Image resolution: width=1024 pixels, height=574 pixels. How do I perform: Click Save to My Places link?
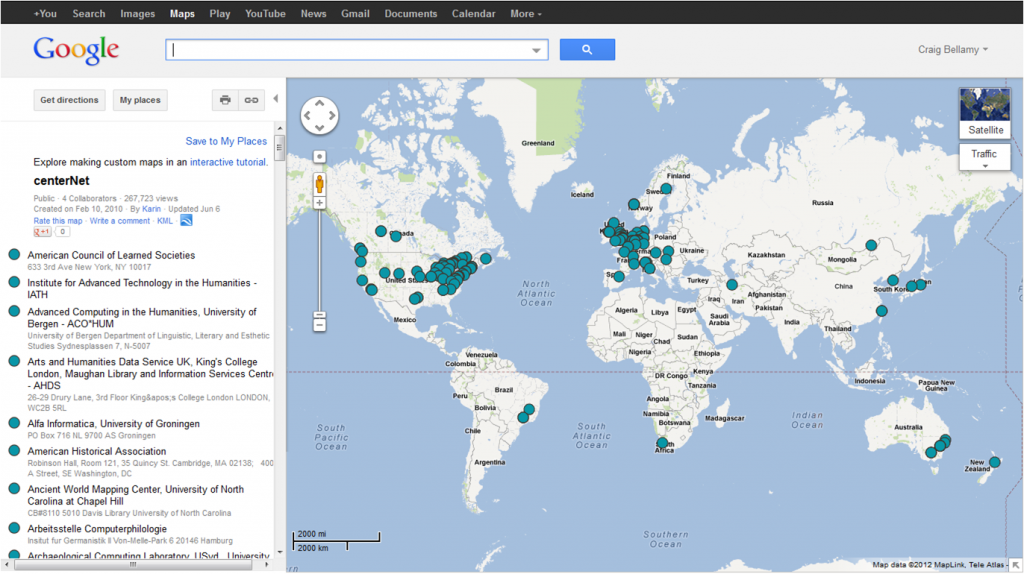click(x=226, y=141)
